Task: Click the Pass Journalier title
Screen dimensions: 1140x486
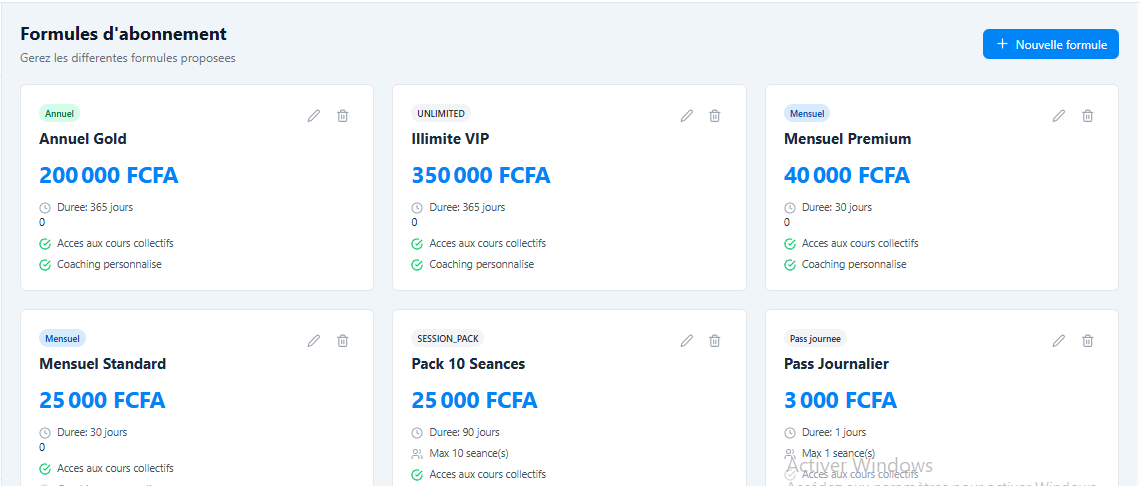Action: click(837, 364)
